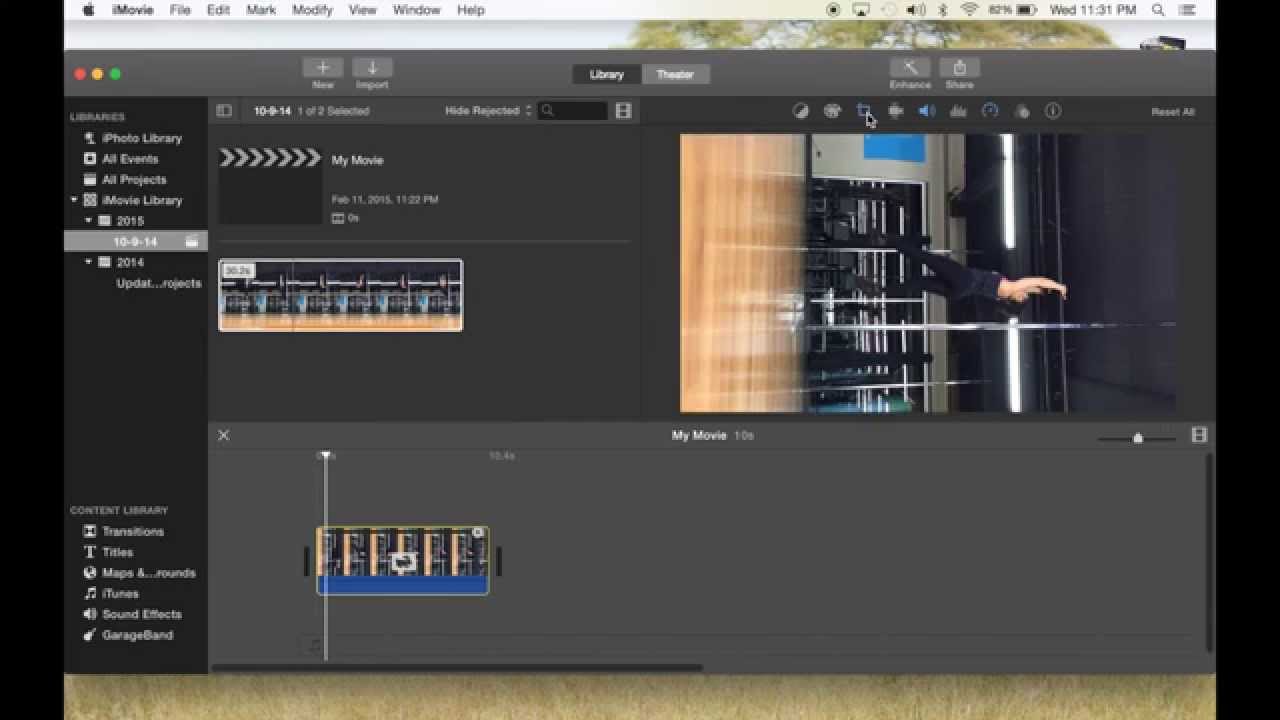This screenshot has width=1280, height=720.
Task: Open the Color Balance adjustment
Action: [800, 111]
